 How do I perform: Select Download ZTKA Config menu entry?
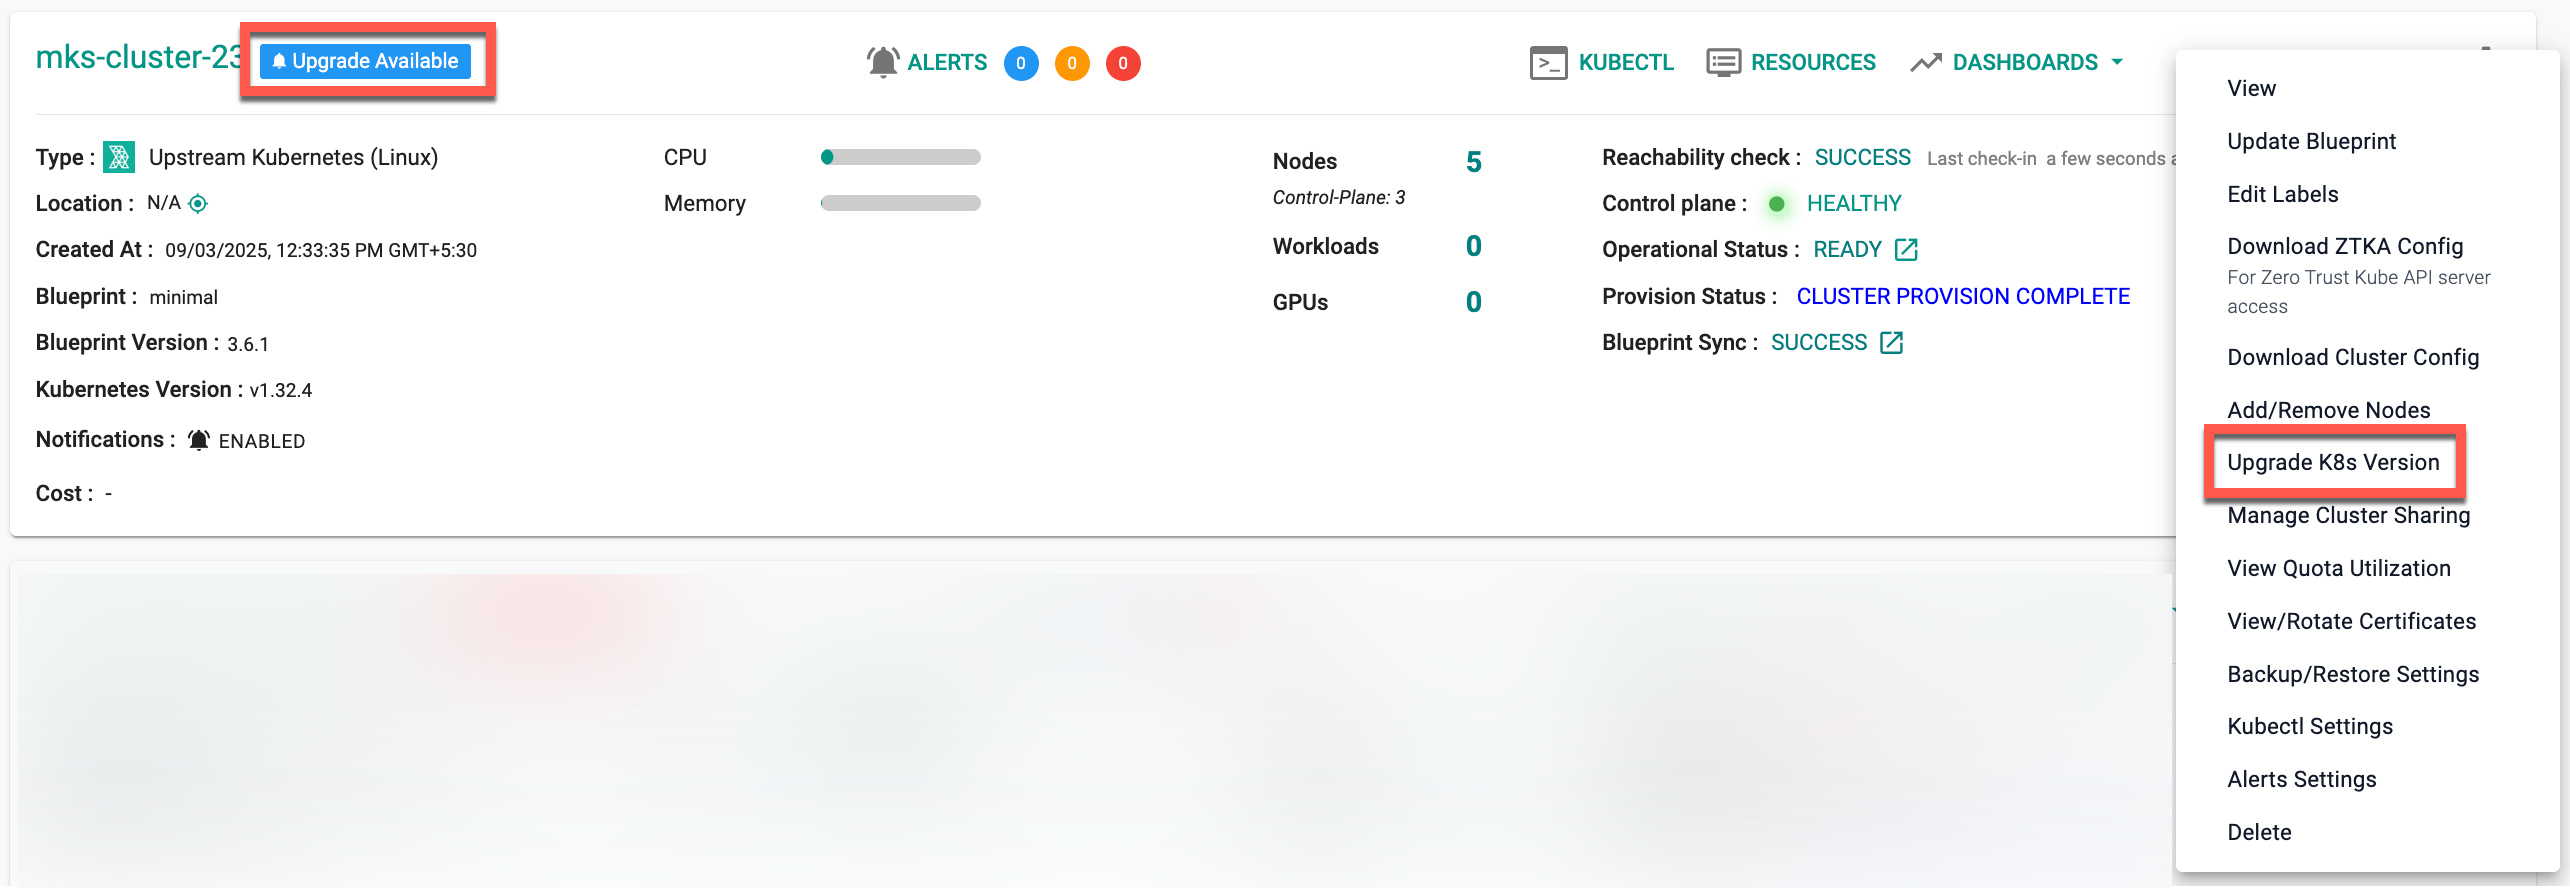(2344, 246)
